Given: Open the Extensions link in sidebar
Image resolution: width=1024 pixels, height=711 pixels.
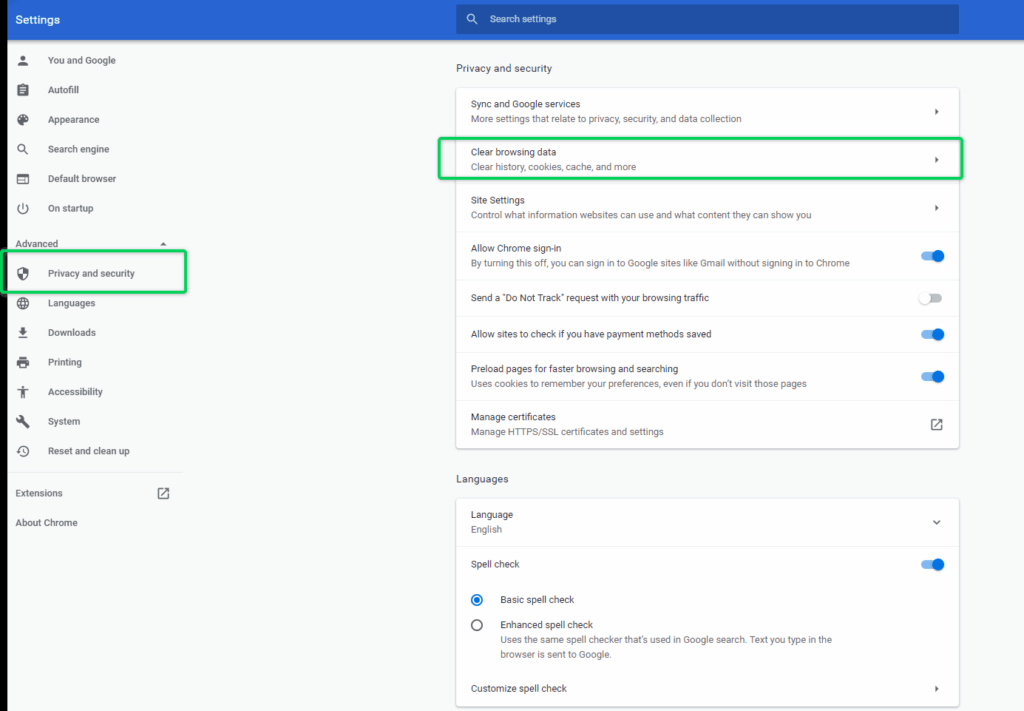Looking at the screenshot, I should pyautogui.click(x=39, y=494).
